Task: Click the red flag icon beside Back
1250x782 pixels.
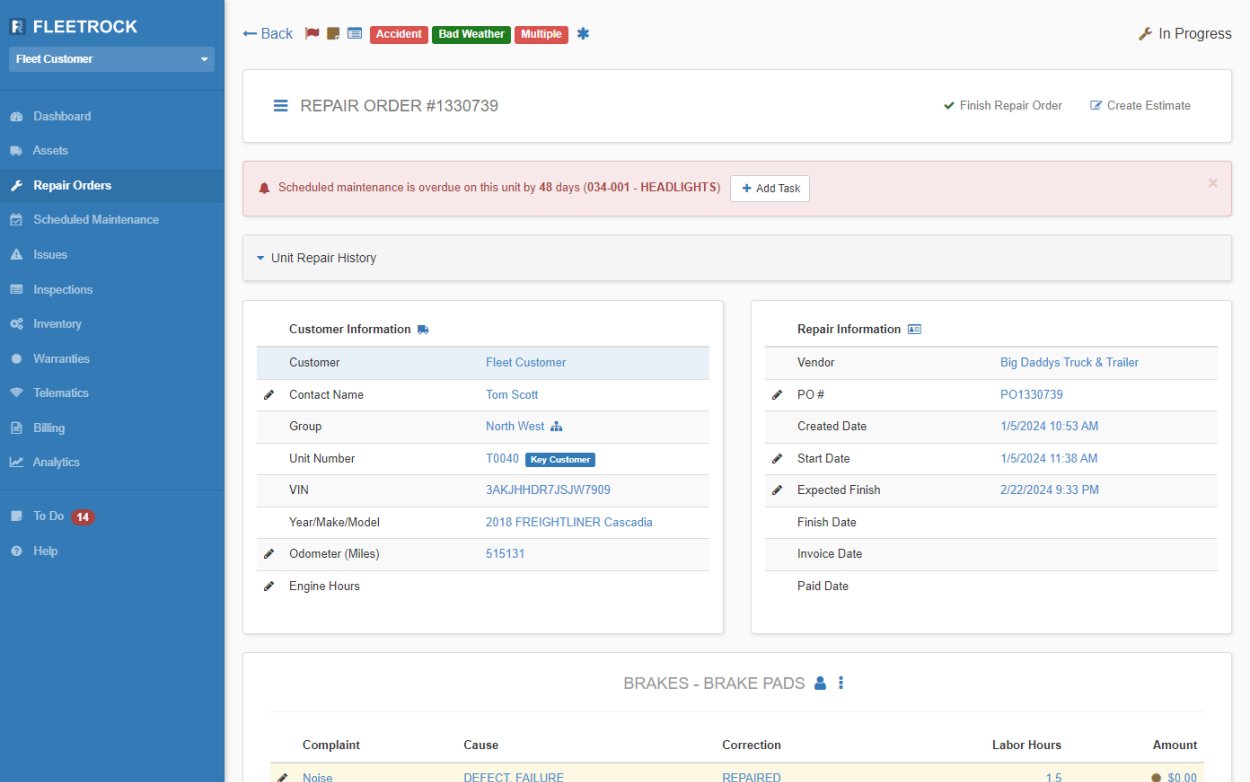Action: tap(312, 34)
